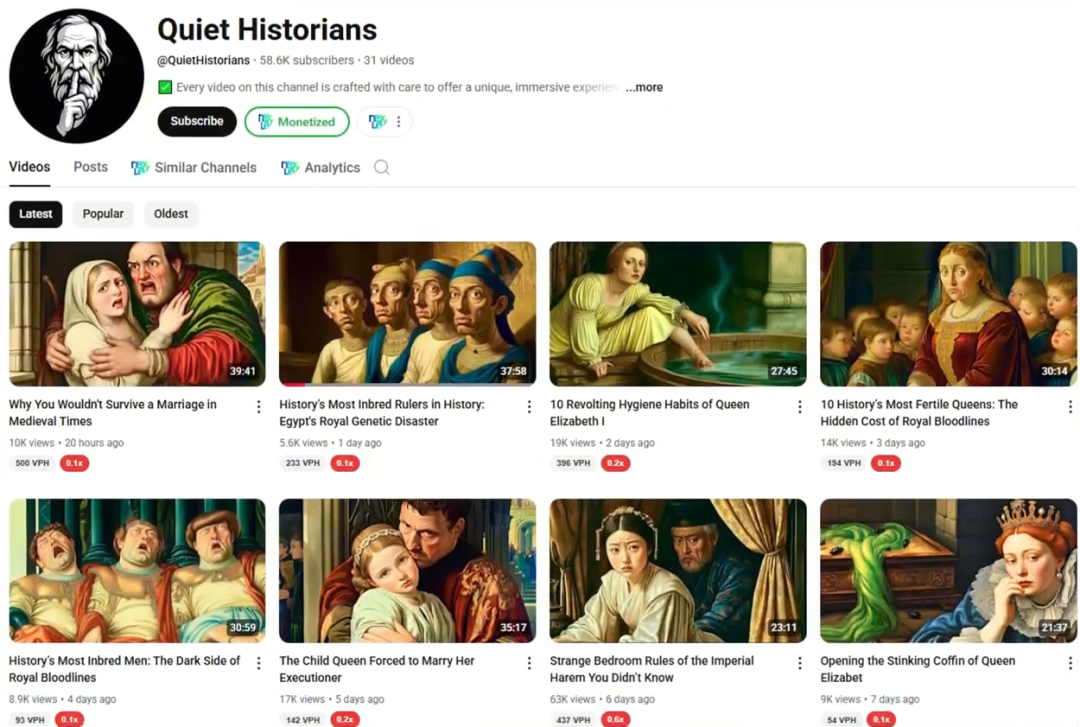
Task: Open the Stinking Coffin of Queen Elizabet thumbnail
Action: 948,570
